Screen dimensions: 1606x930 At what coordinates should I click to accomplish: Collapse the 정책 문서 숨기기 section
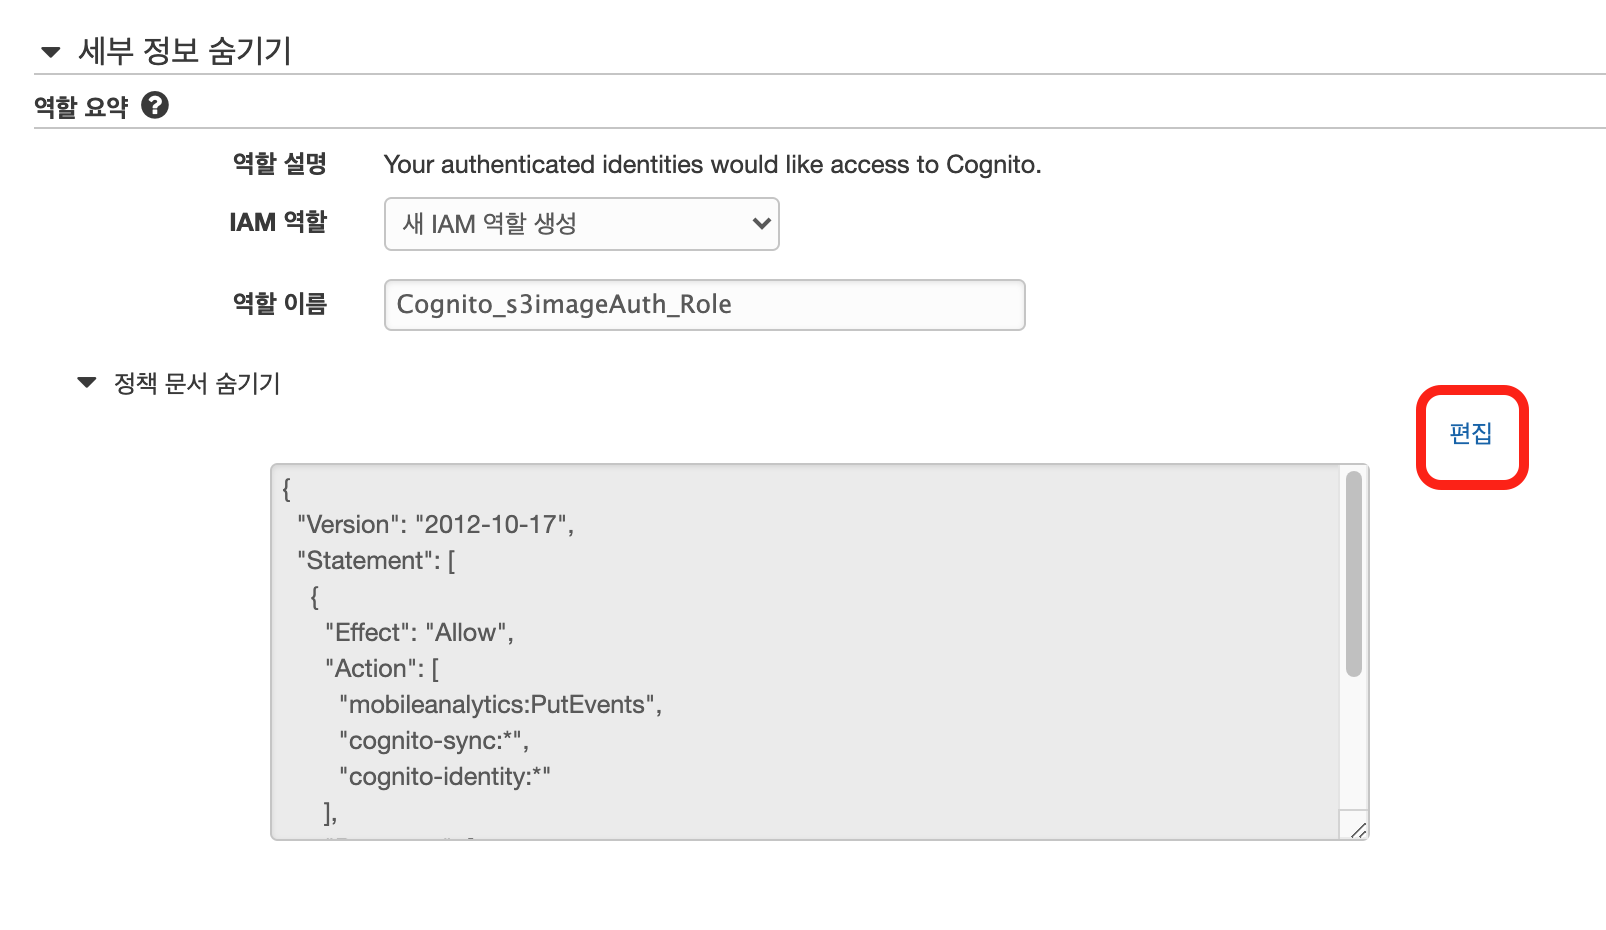[180, 383]
